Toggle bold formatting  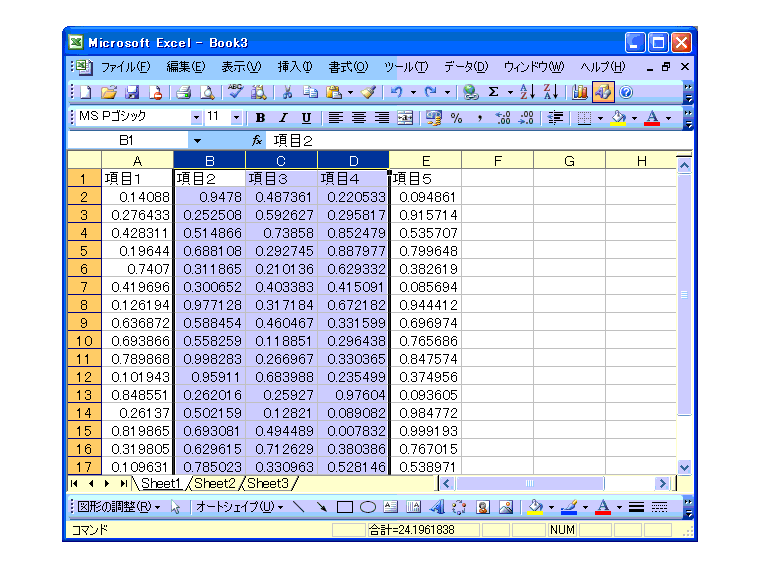click(x=260, y=118)
